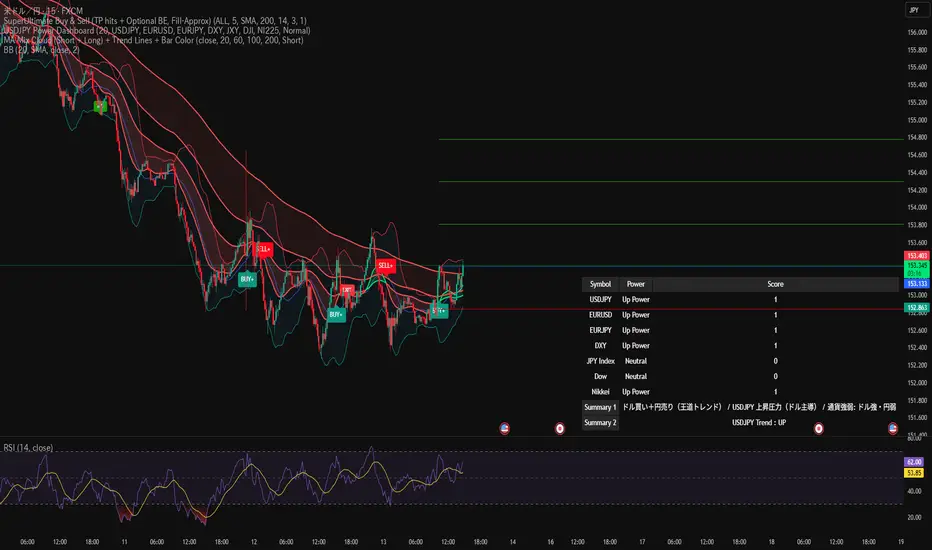The width and height of the screenshot is (932, 550).
Task: Click the small green signal marker on the 10th
Action: pyautogui.click(x=100, y=106)
